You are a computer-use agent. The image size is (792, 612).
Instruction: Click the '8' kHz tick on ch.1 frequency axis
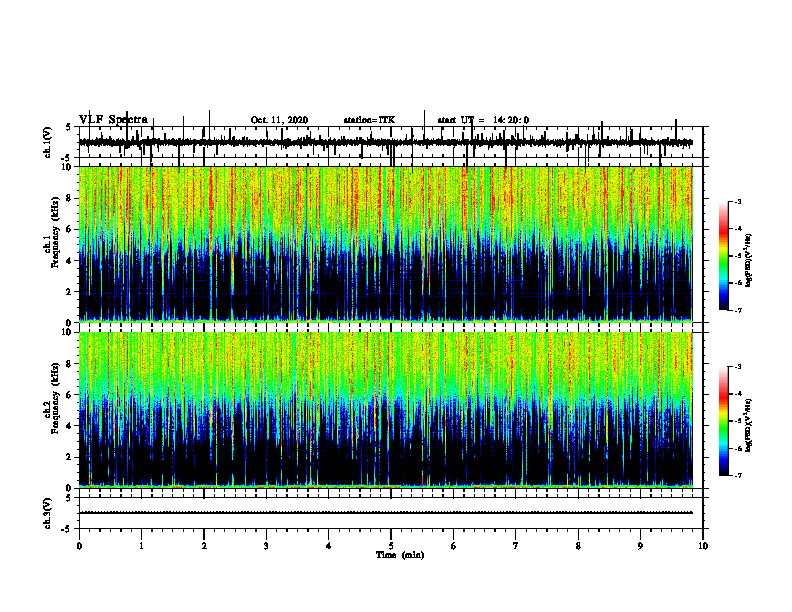point(70,198)
